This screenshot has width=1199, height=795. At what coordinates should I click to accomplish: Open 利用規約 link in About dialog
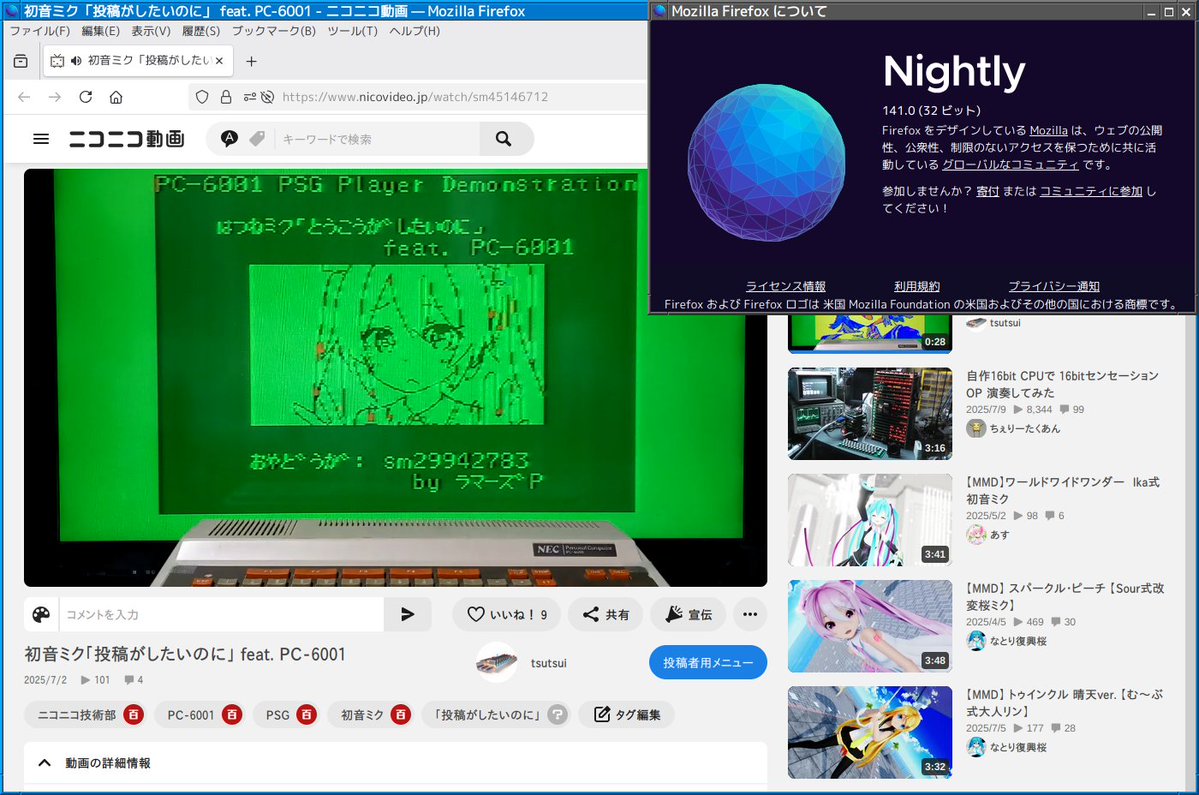click(x=917, y=286)
